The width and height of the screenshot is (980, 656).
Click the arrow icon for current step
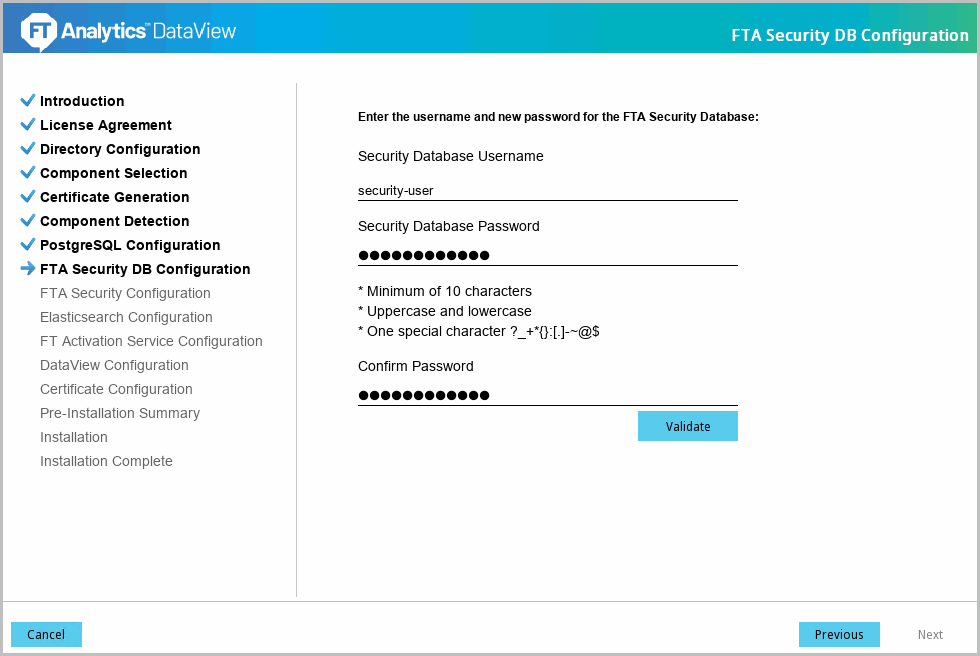[x=28, y=269]
